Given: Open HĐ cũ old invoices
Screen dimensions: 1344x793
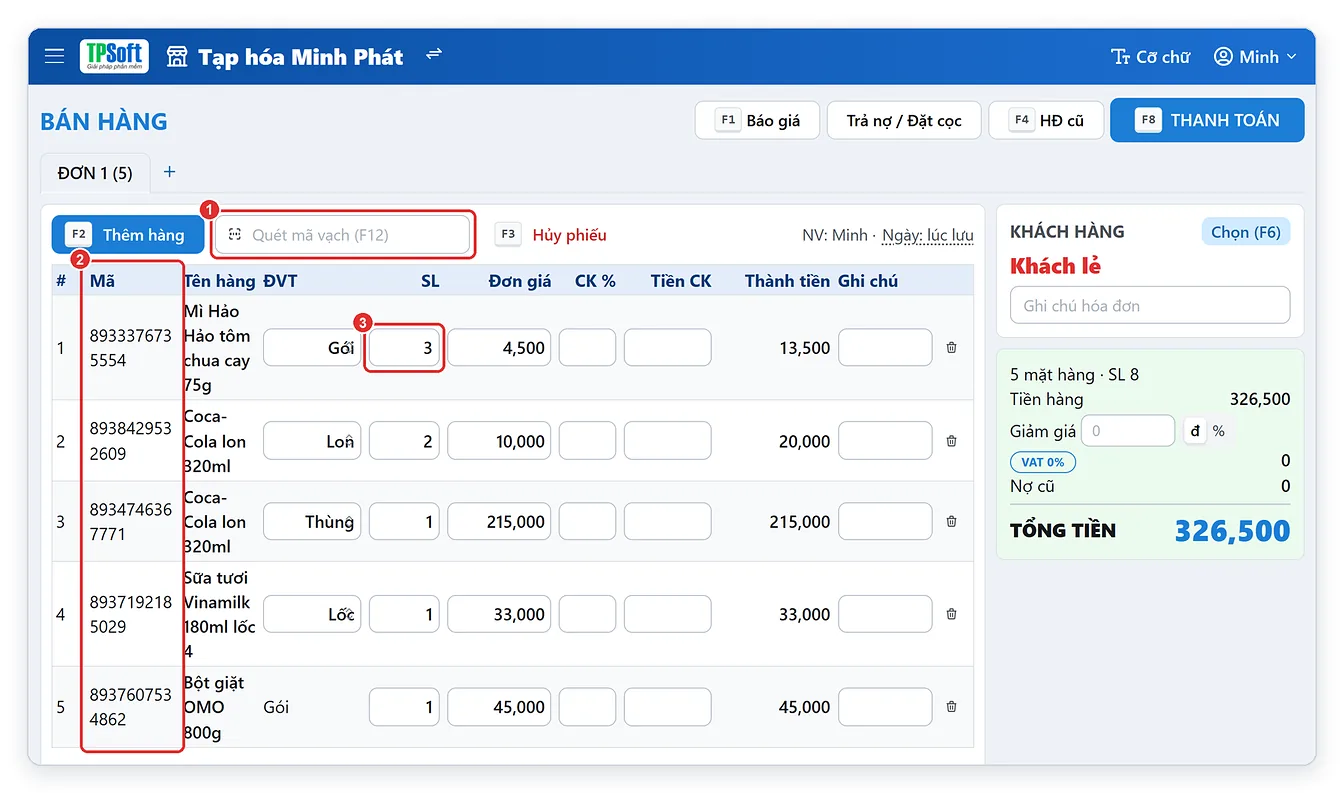Looking at the screenshot, I should pos(1046,120).
